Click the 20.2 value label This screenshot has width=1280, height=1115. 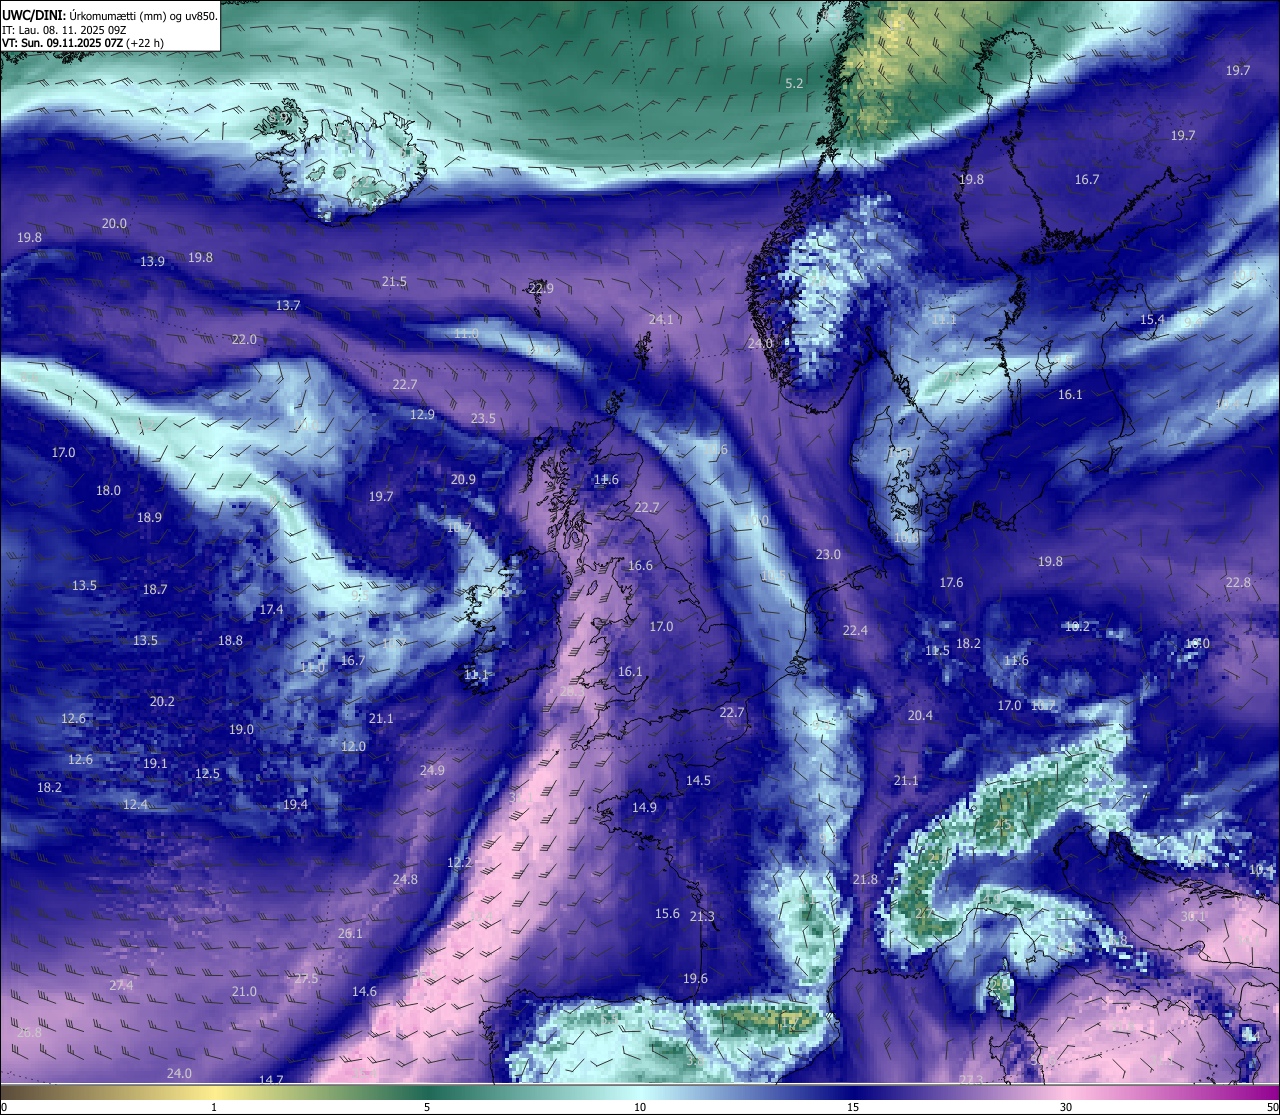pyautogui.click(x=162, y=702)
